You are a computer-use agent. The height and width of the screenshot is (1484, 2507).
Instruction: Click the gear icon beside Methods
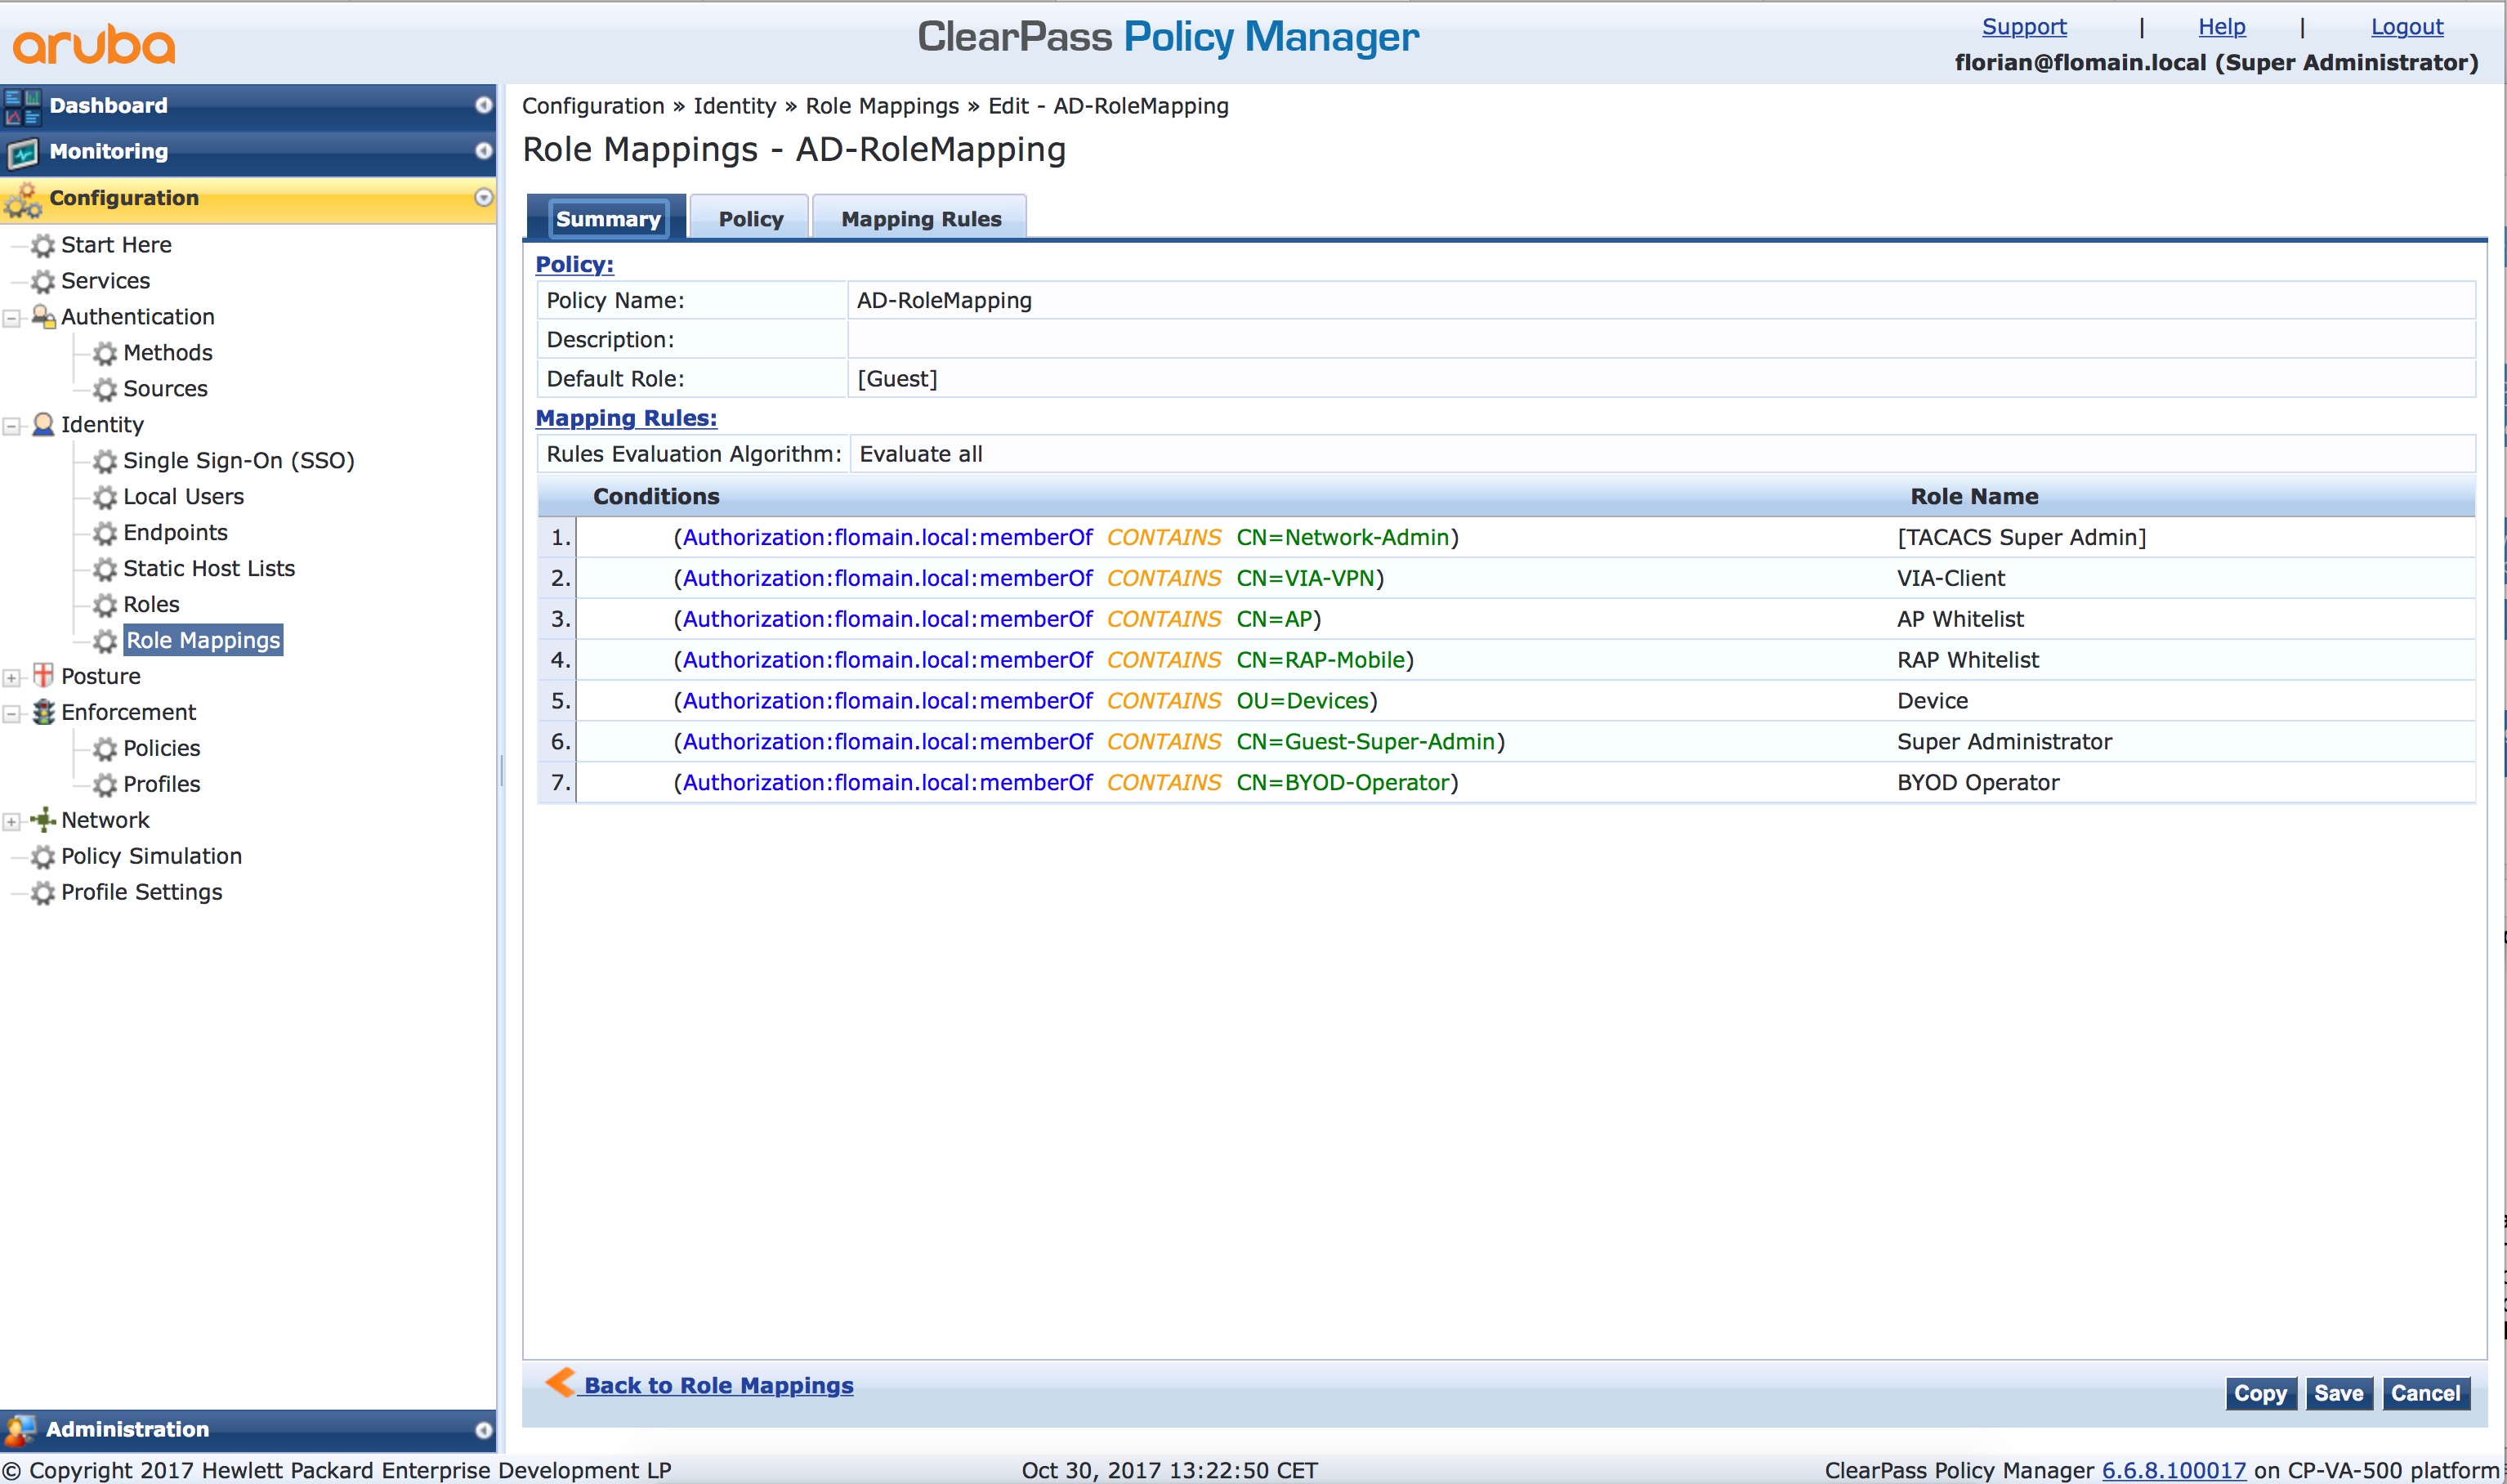coord(105,353)
